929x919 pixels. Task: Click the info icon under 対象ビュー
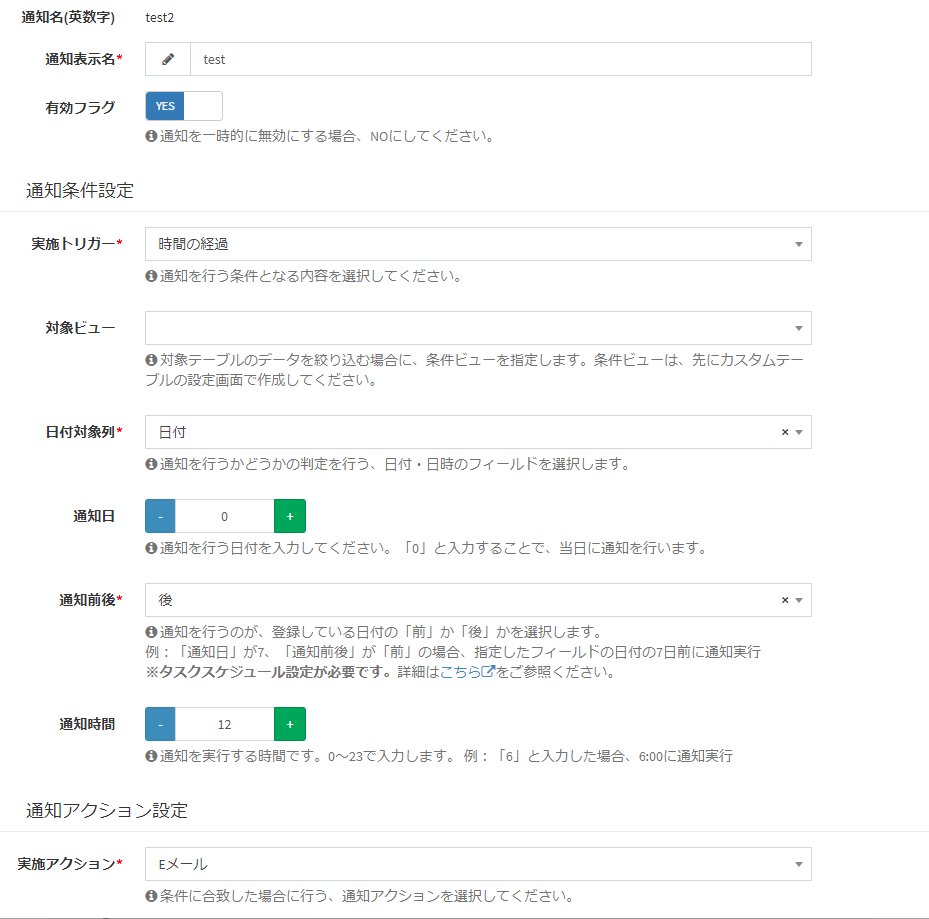click(151, 360)
